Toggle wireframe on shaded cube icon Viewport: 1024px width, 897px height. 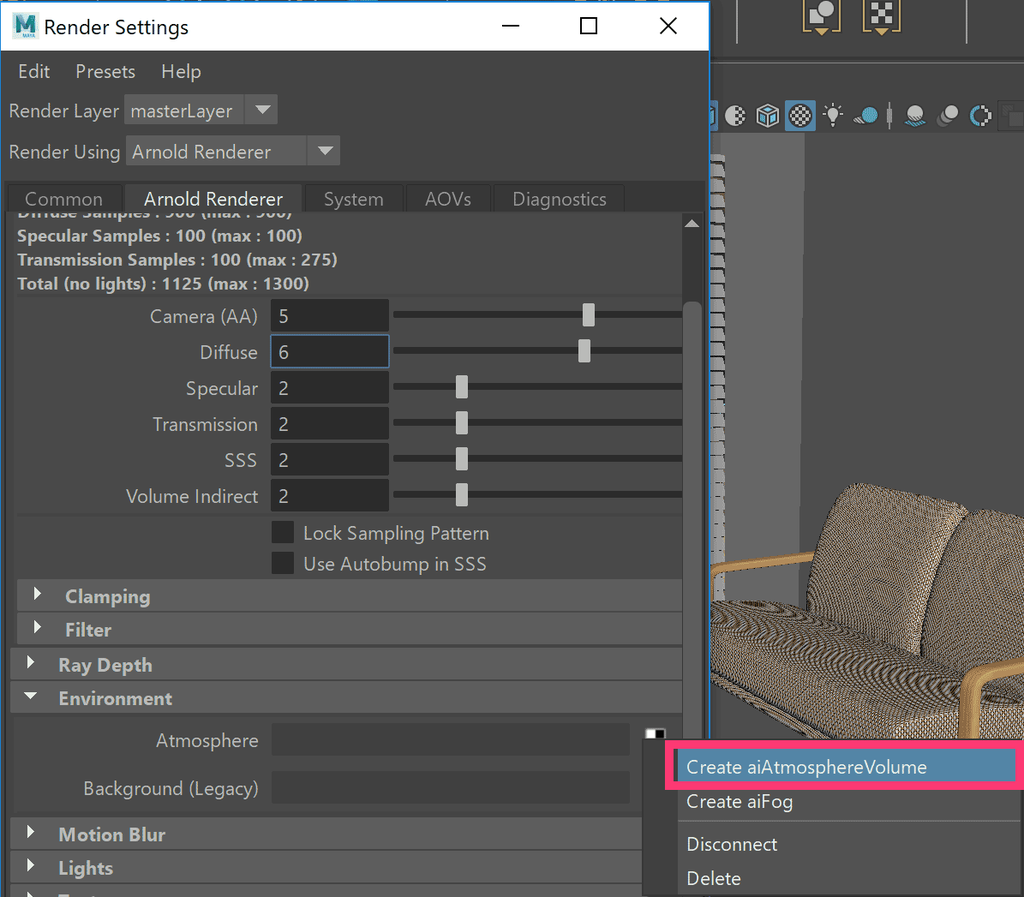tap(767, 116)
